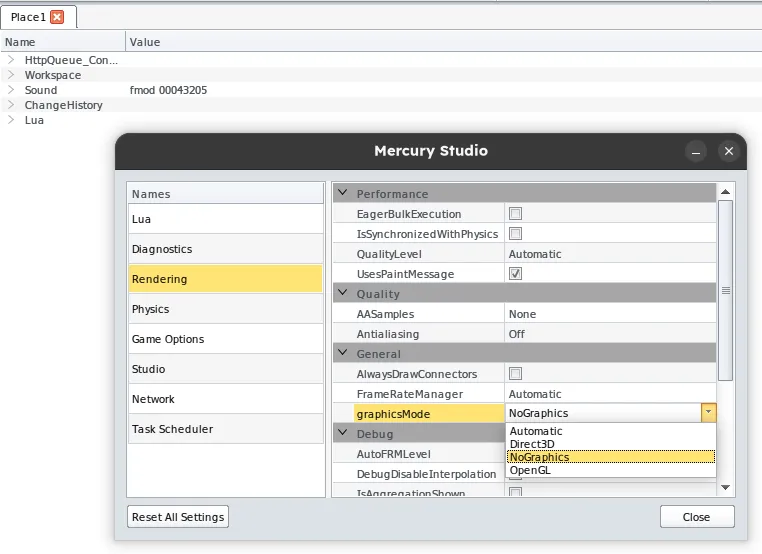Select Rendering in the Names list

click(225, 279)
